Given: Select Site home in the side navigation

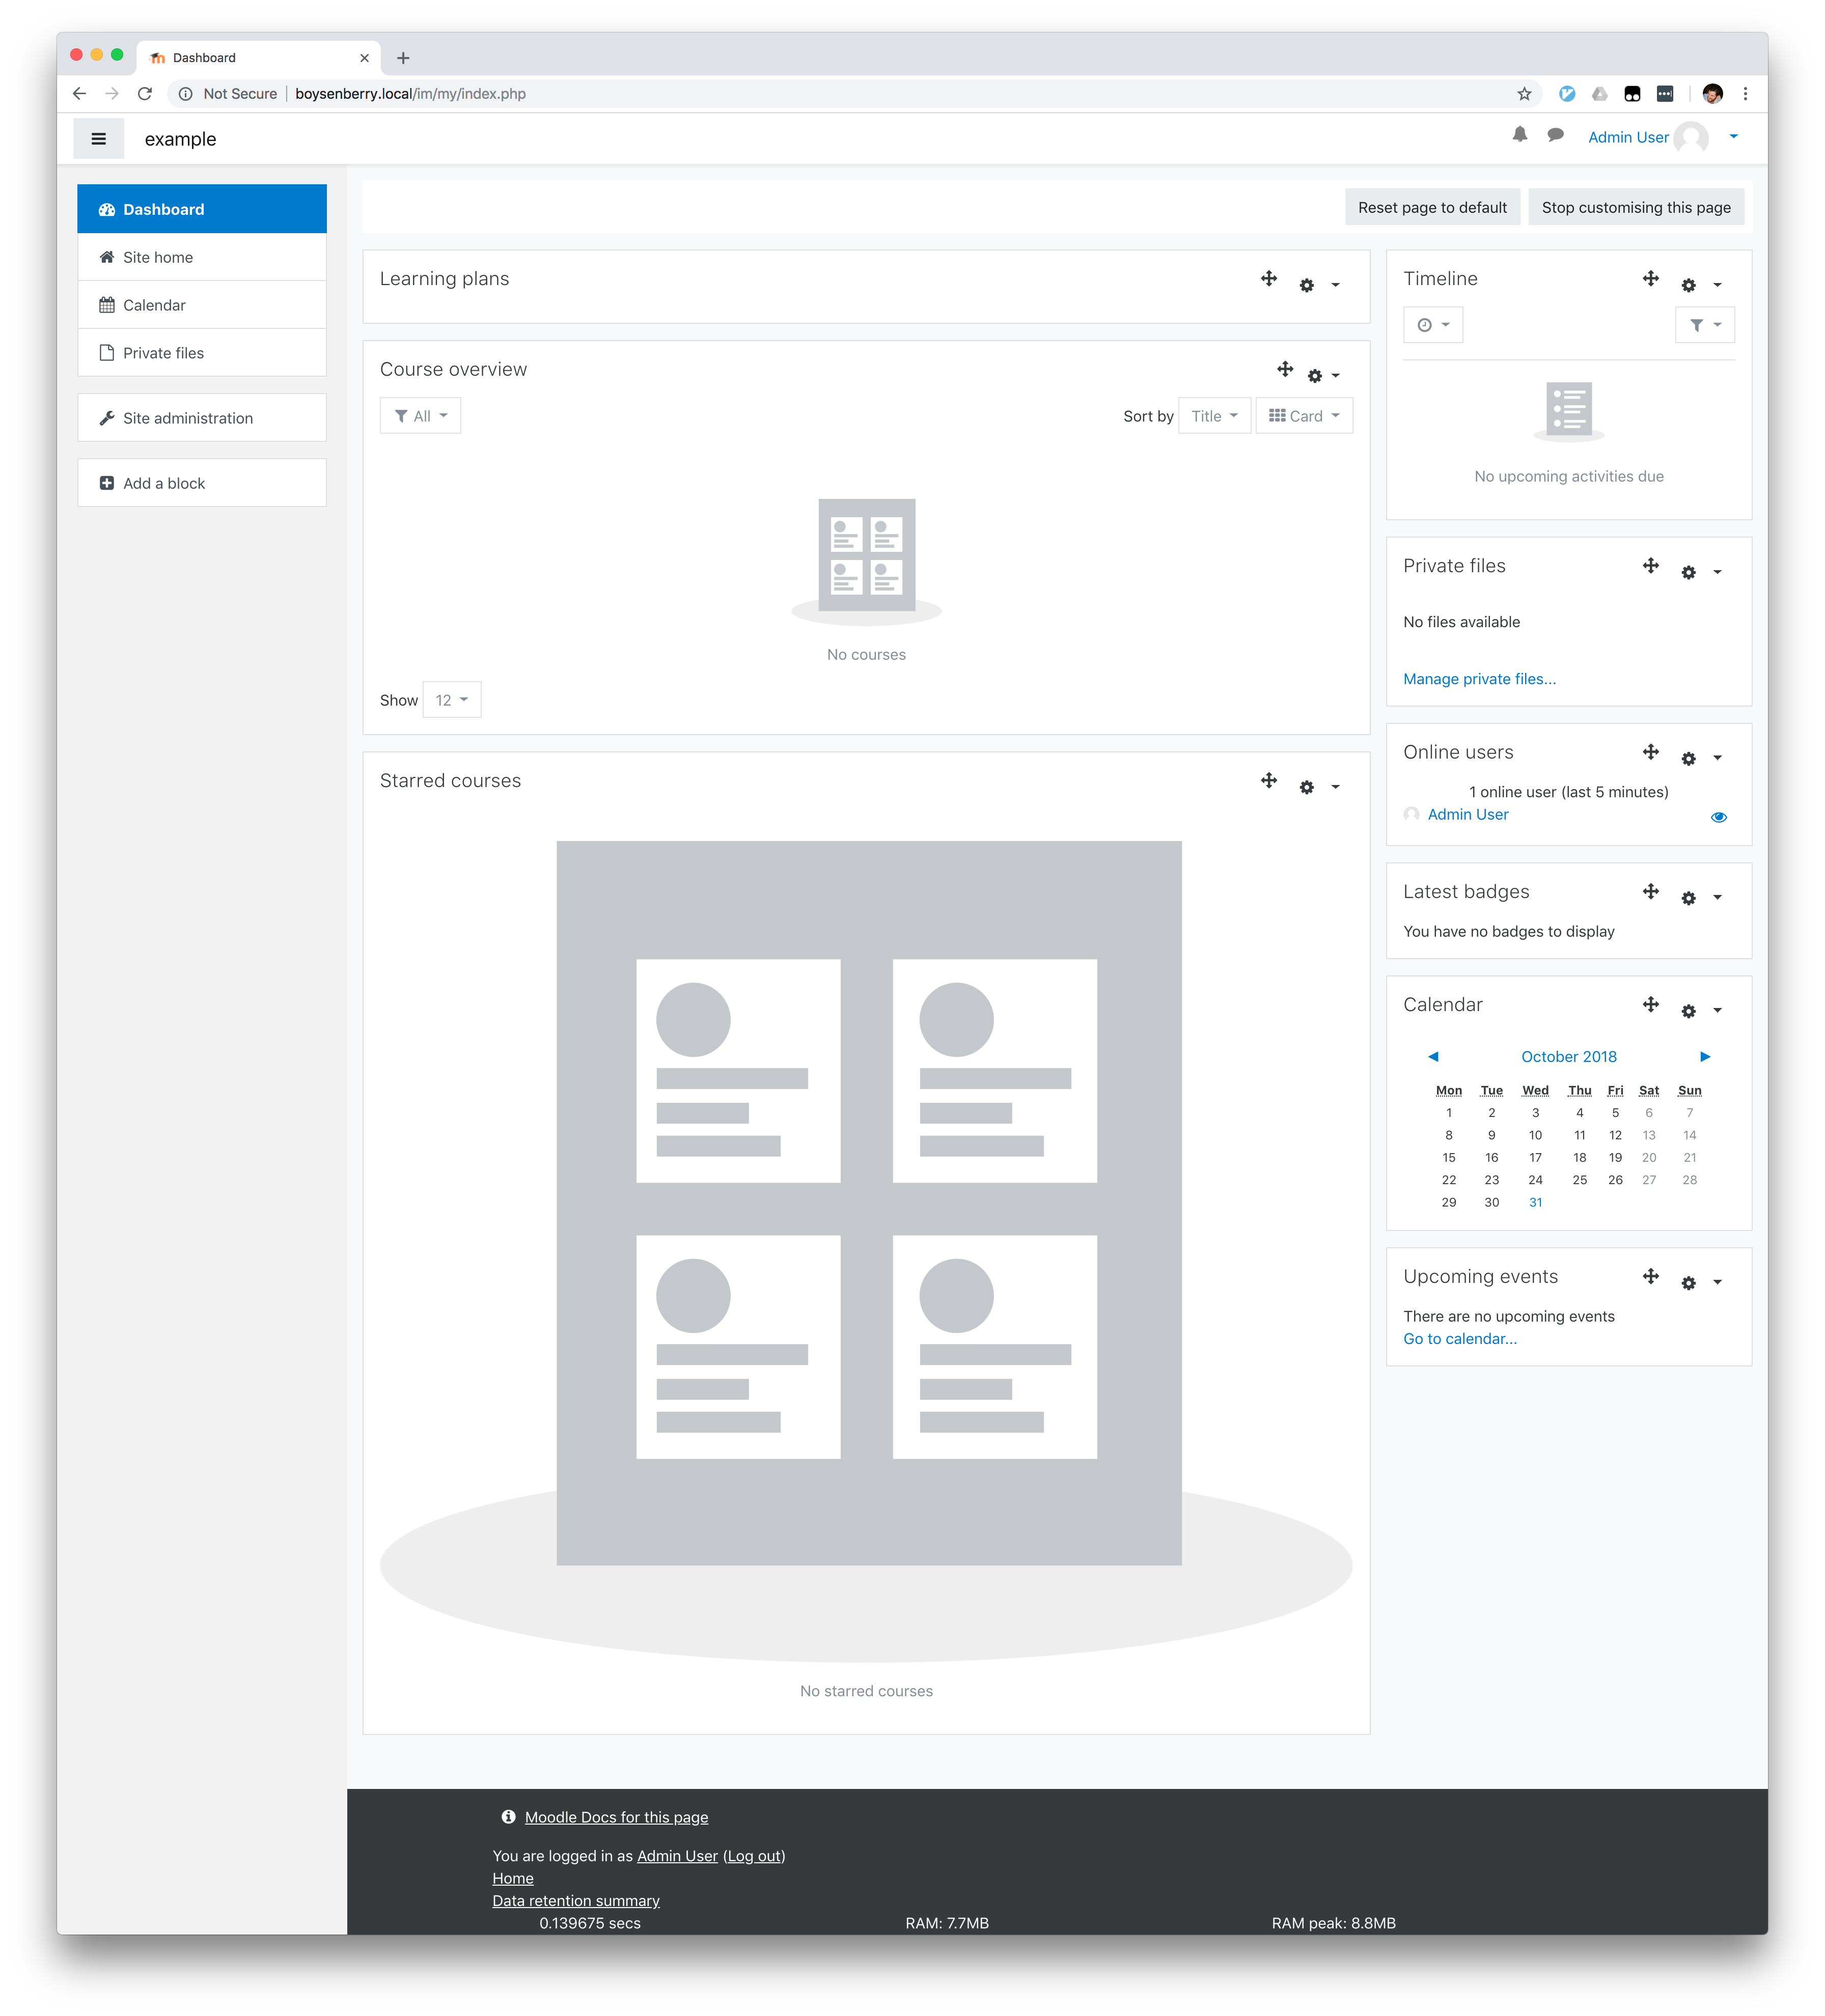Looking at the screenshot, I should click(202, 257).
